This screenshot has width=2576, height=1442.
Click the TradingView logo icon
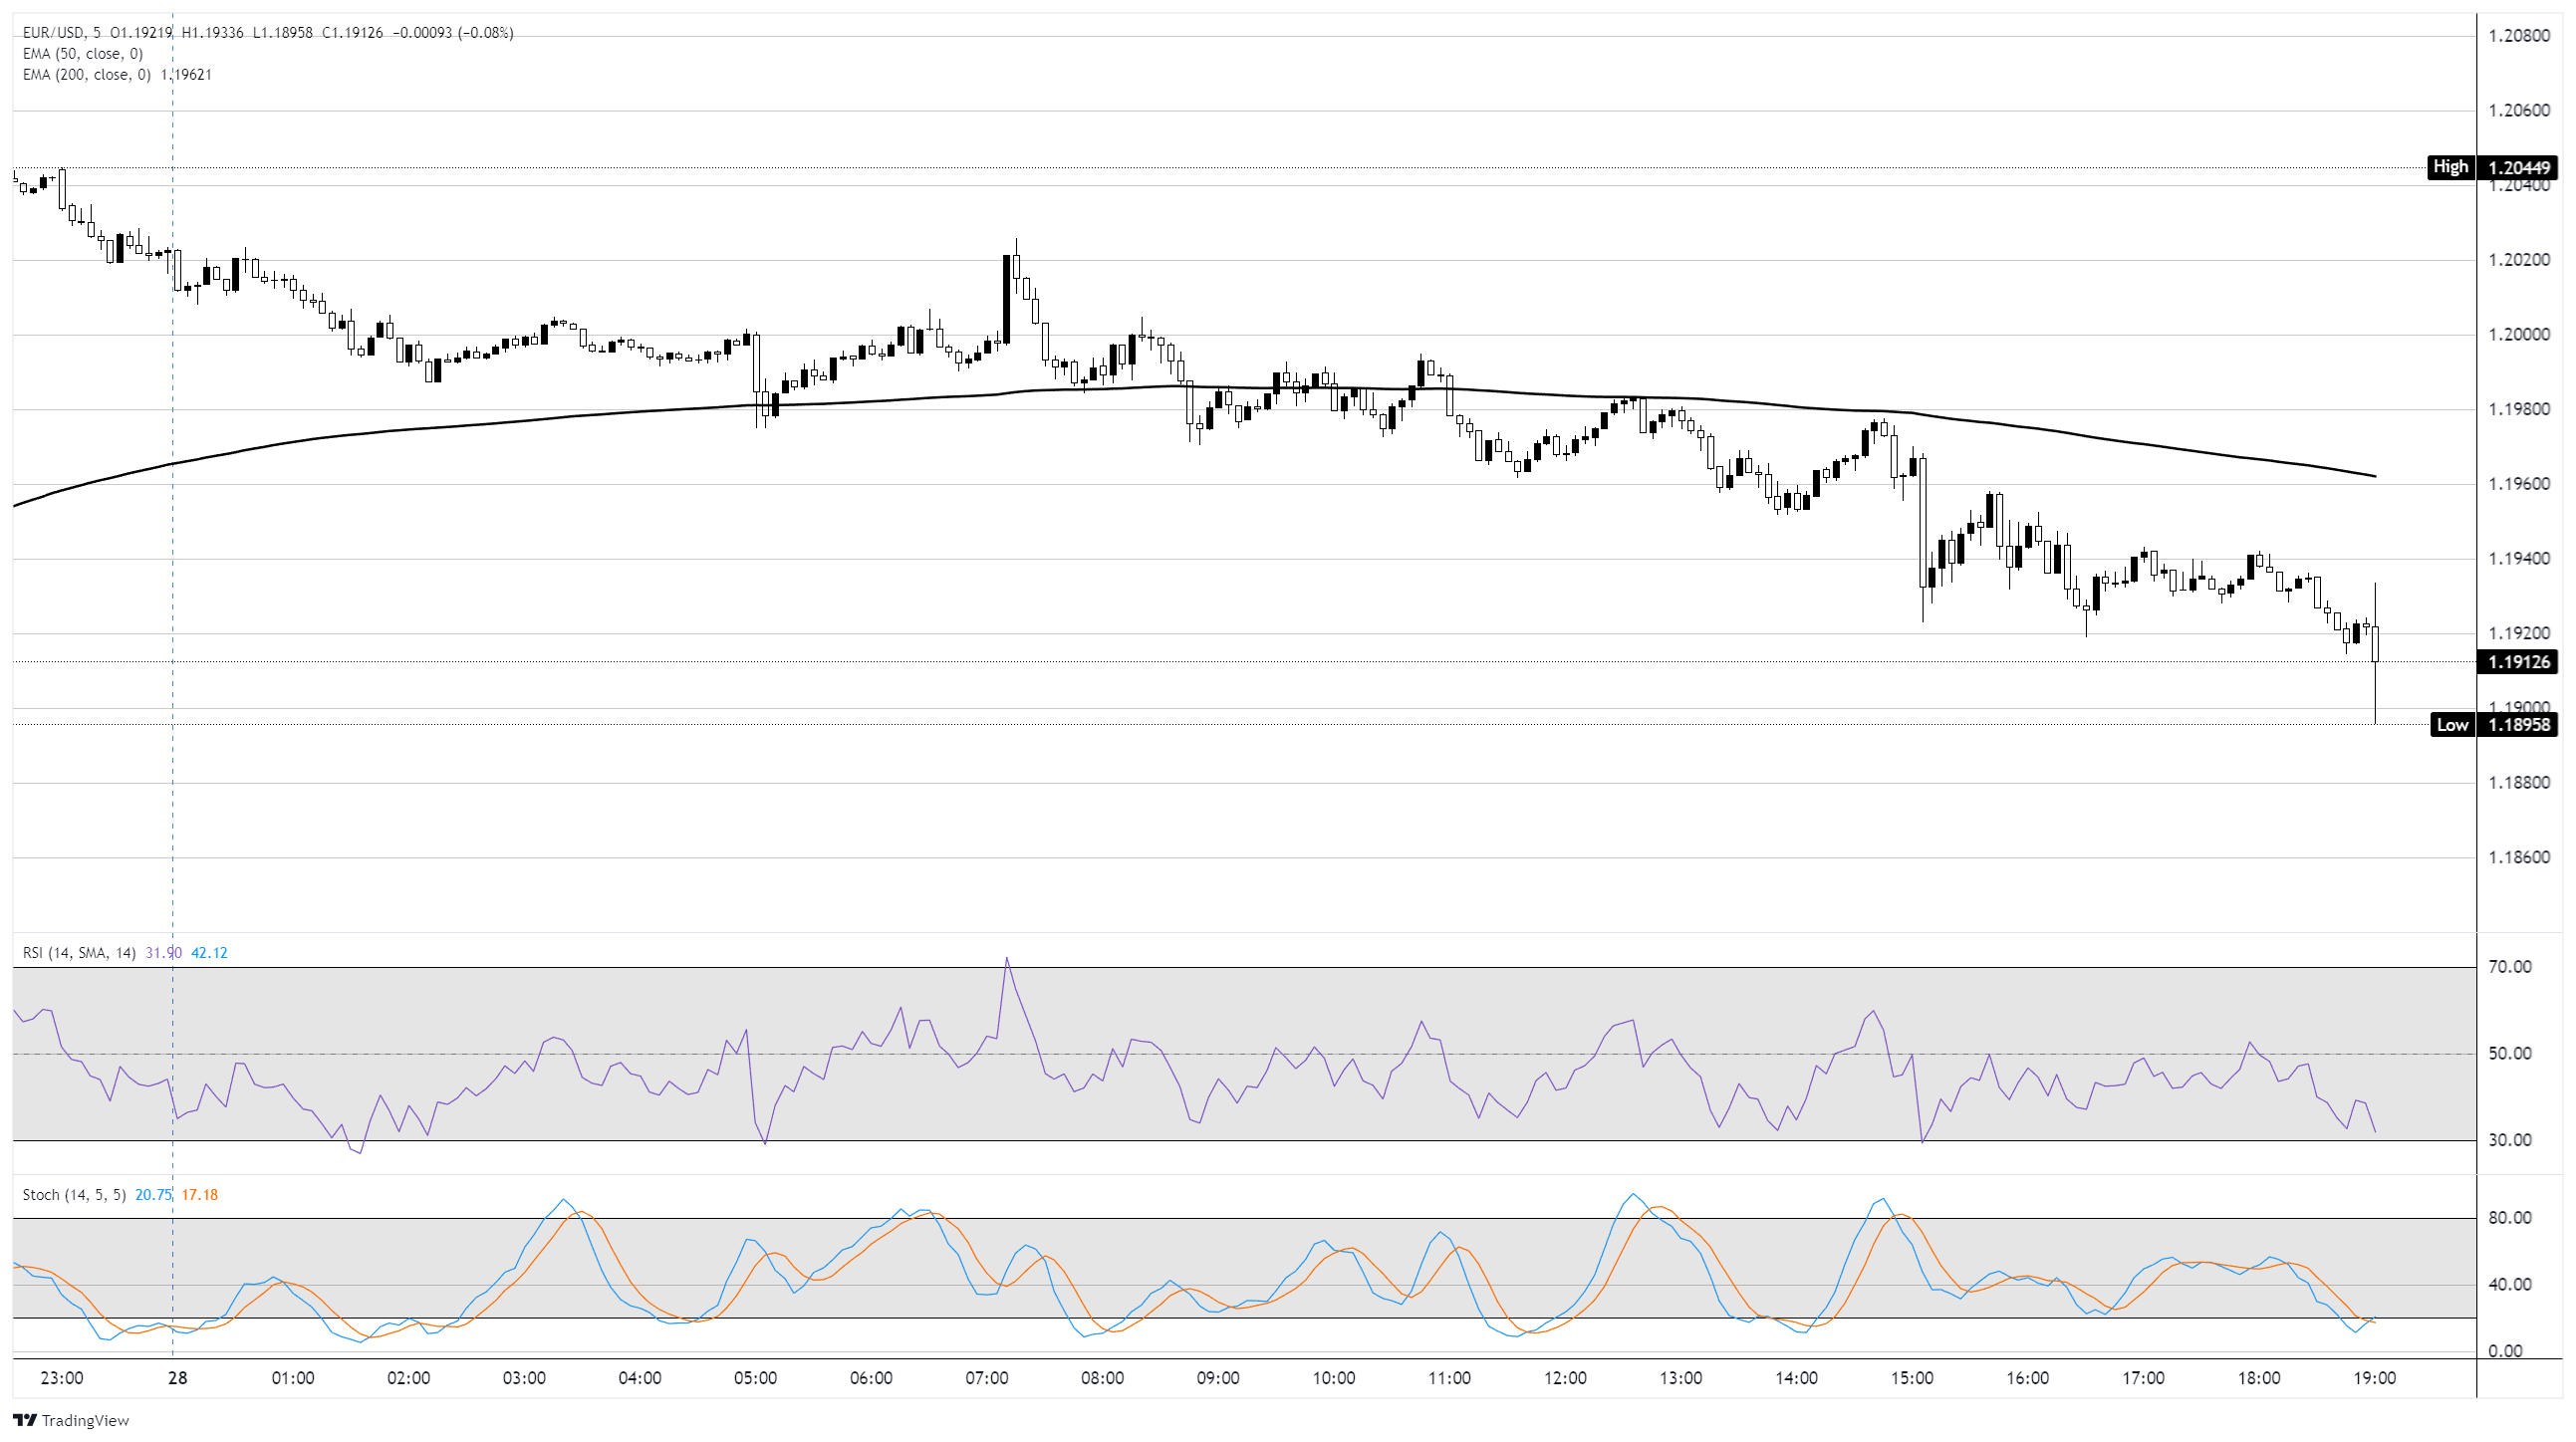(25, 1420)
